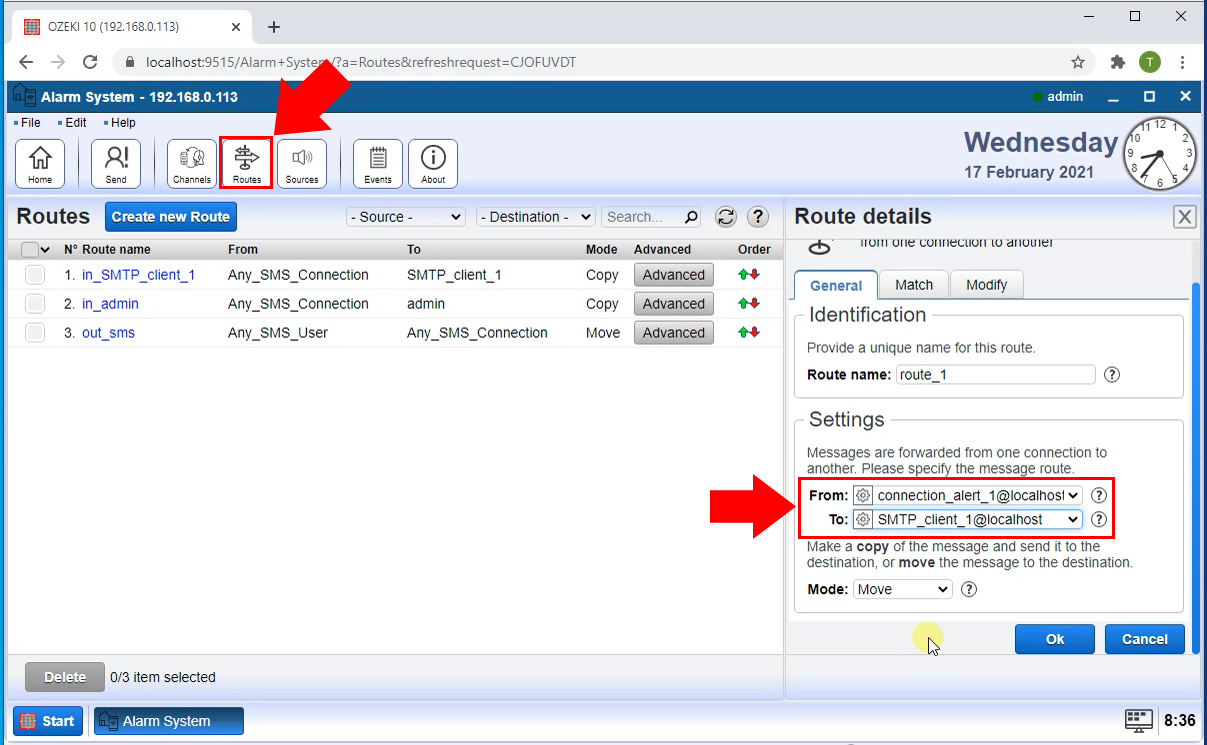This screenshot has width=1207, height=745.
Task: Open help icon next to Mode dropdown
Action: (968, 590)
